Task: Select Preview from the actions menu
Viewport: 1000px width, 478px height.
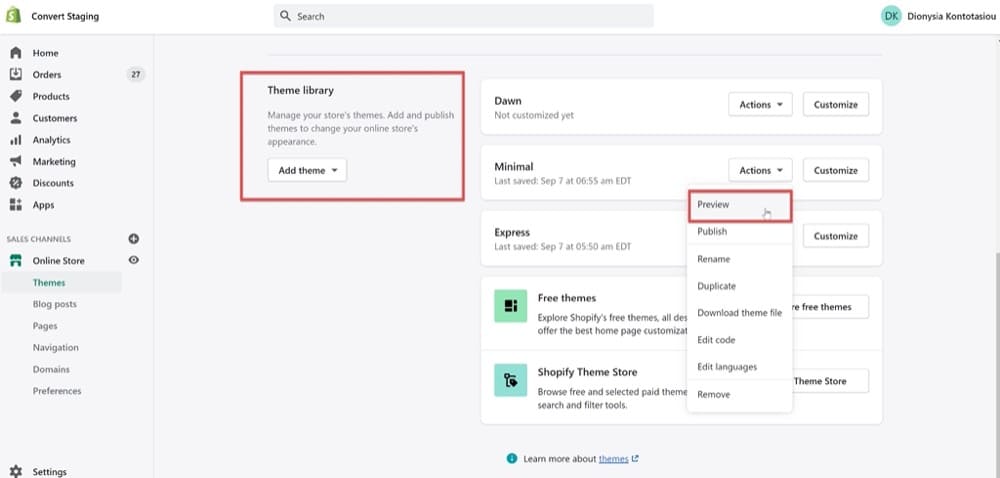Action: pos(713,204)
